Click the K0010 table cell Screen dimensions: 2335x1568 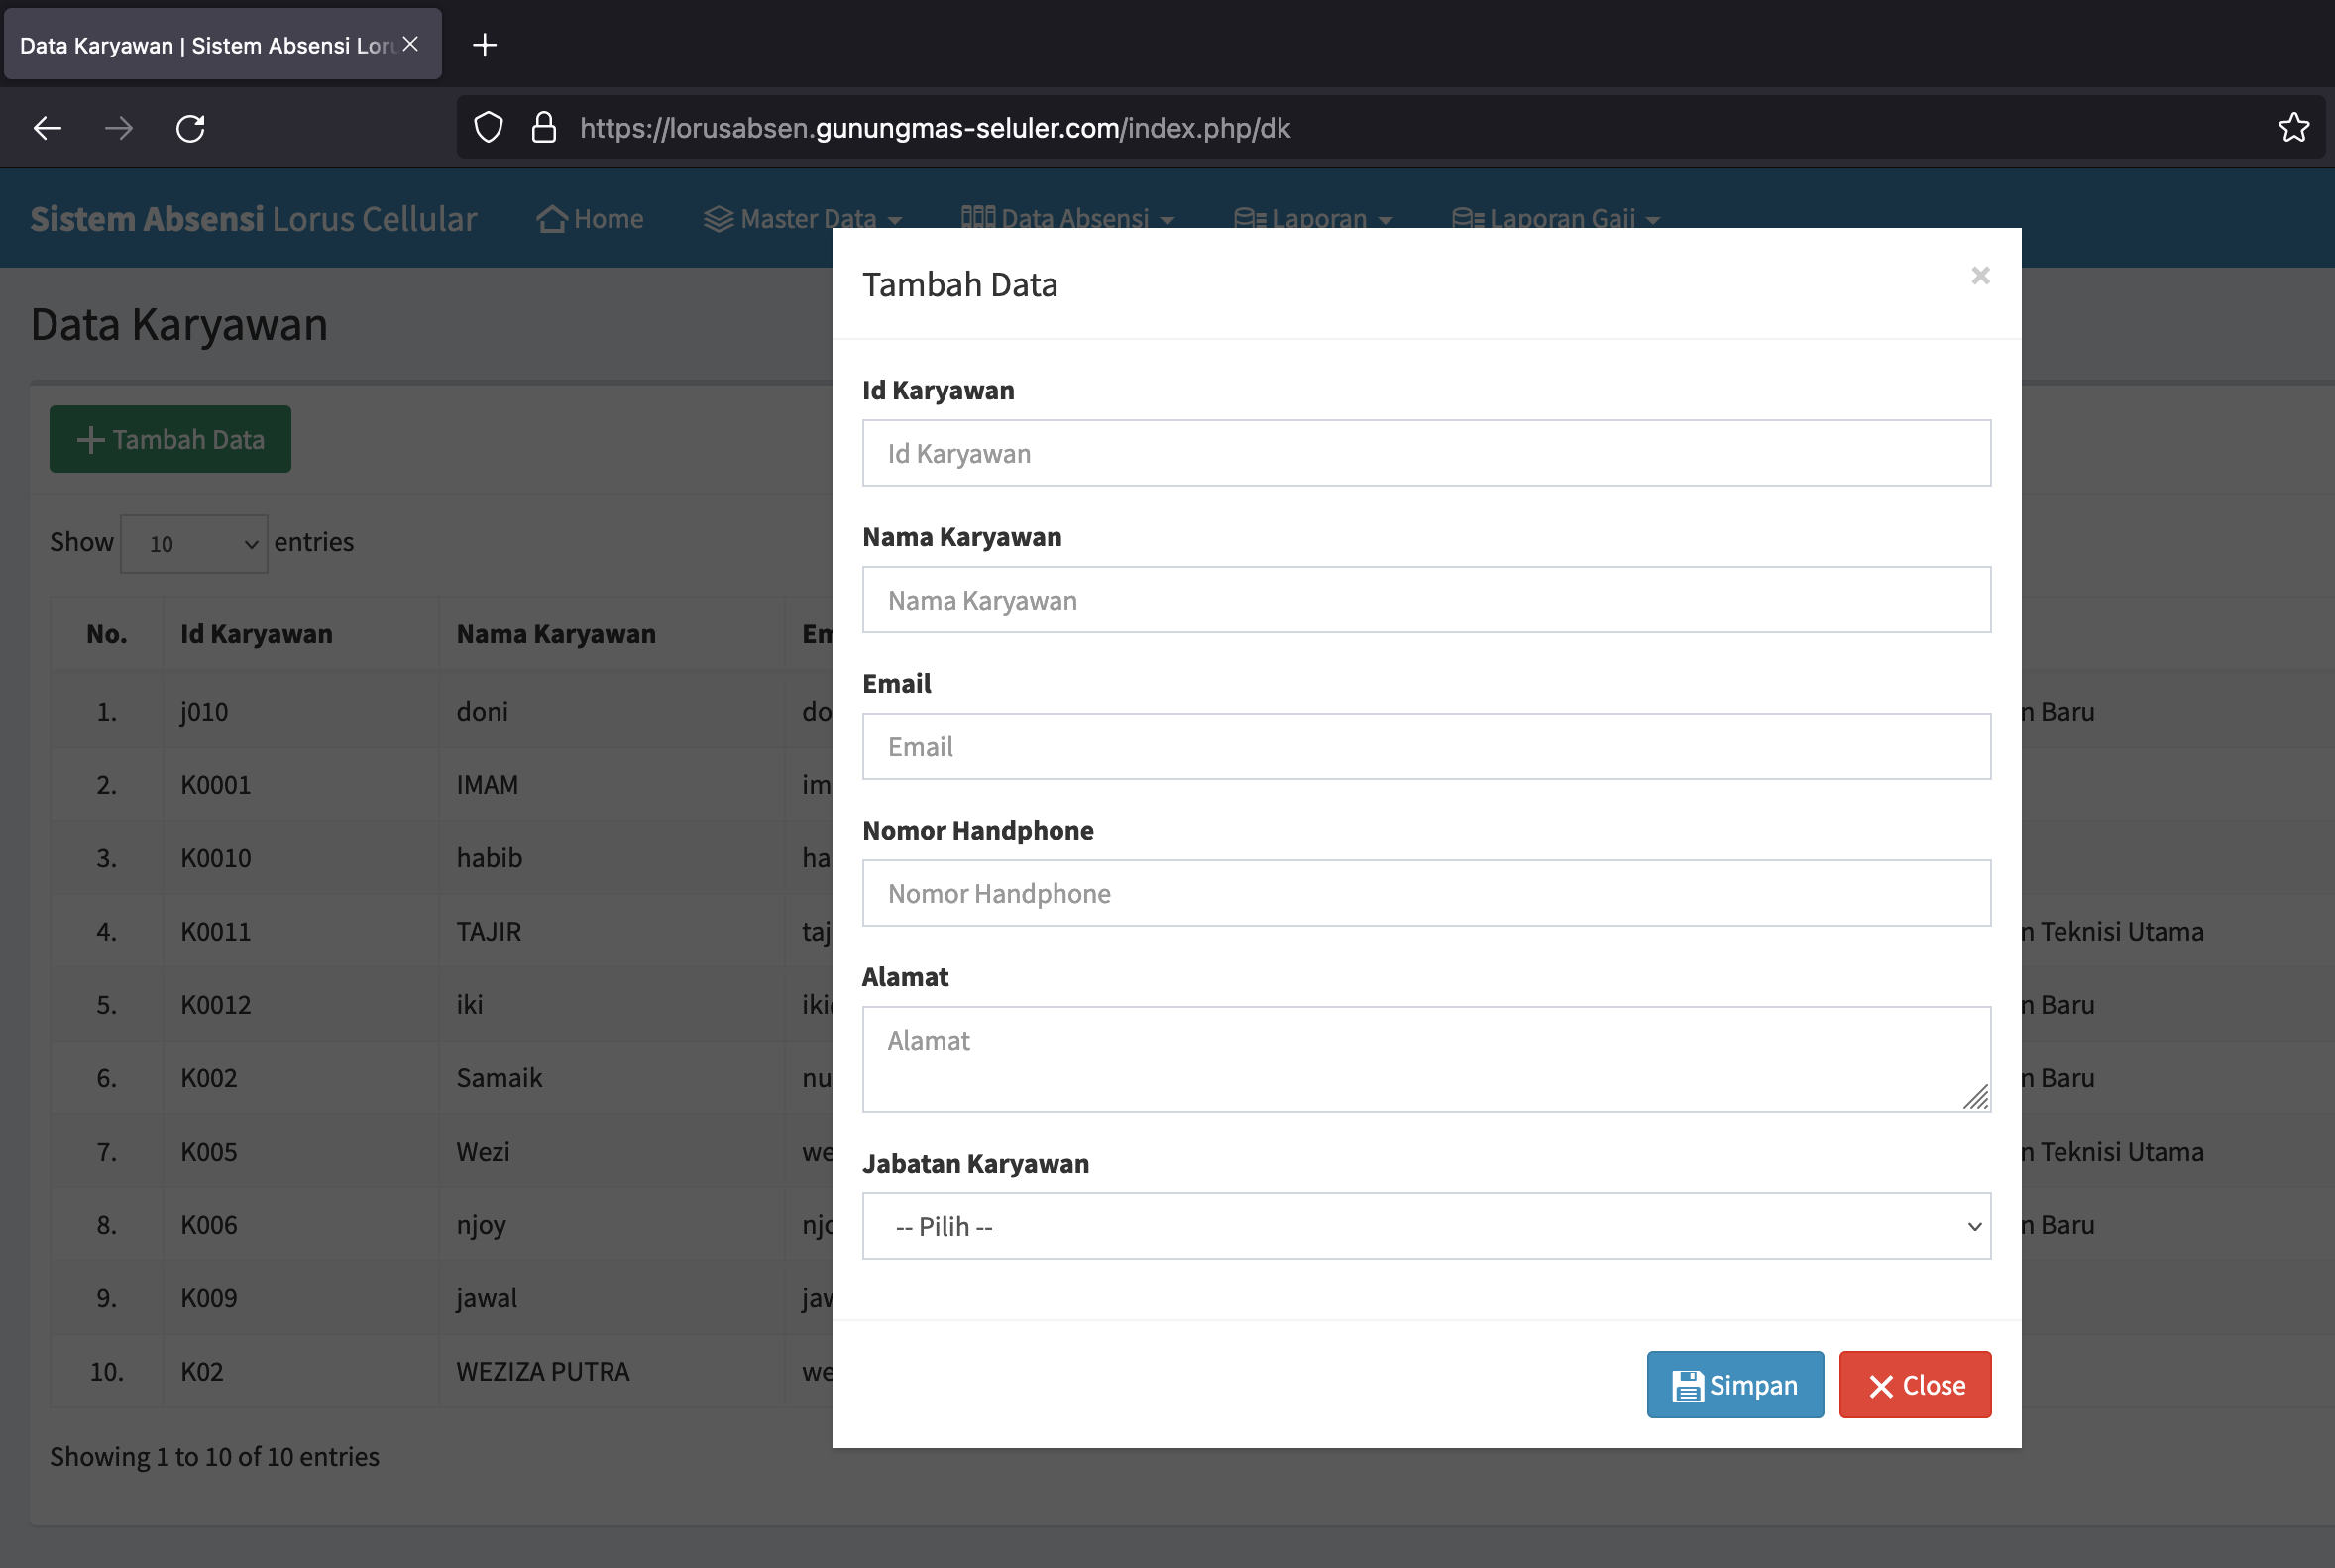coord(300,858)
